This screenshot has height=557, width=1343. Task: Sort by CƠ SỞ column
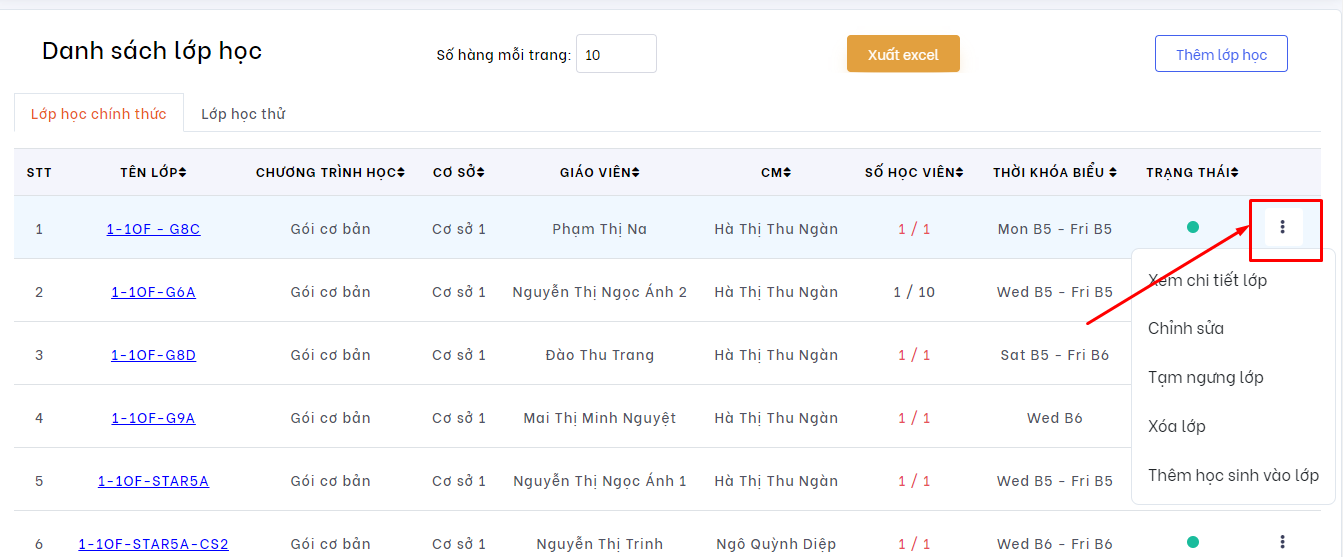[x=458, y=173]
